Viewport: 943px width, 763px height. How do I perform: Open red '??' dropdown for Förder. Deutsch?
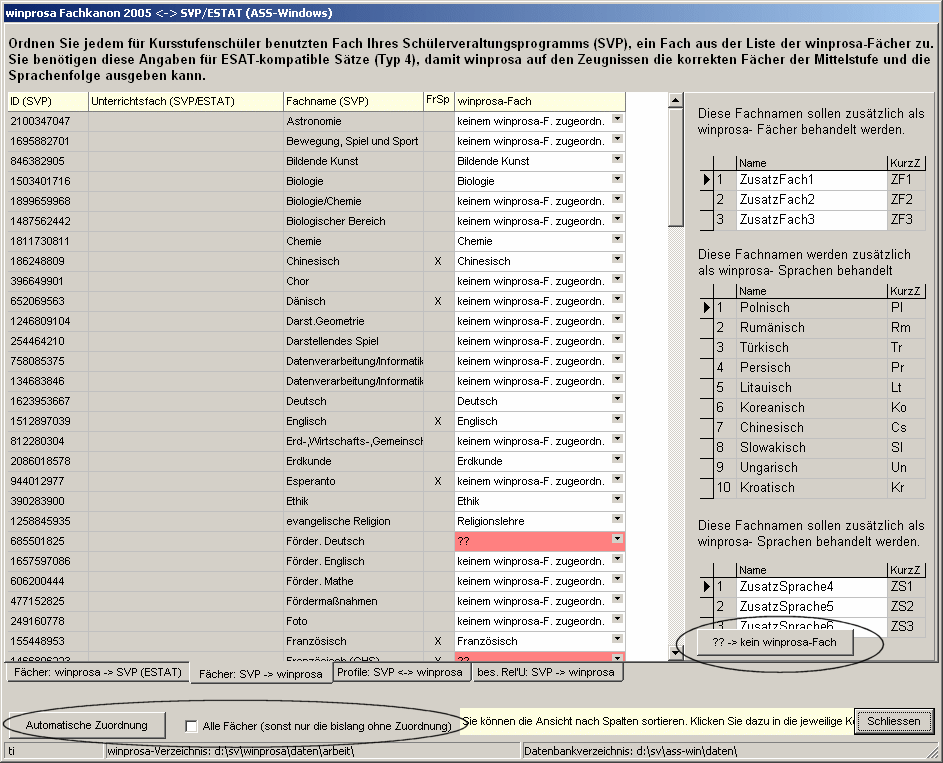pos(617,540)
